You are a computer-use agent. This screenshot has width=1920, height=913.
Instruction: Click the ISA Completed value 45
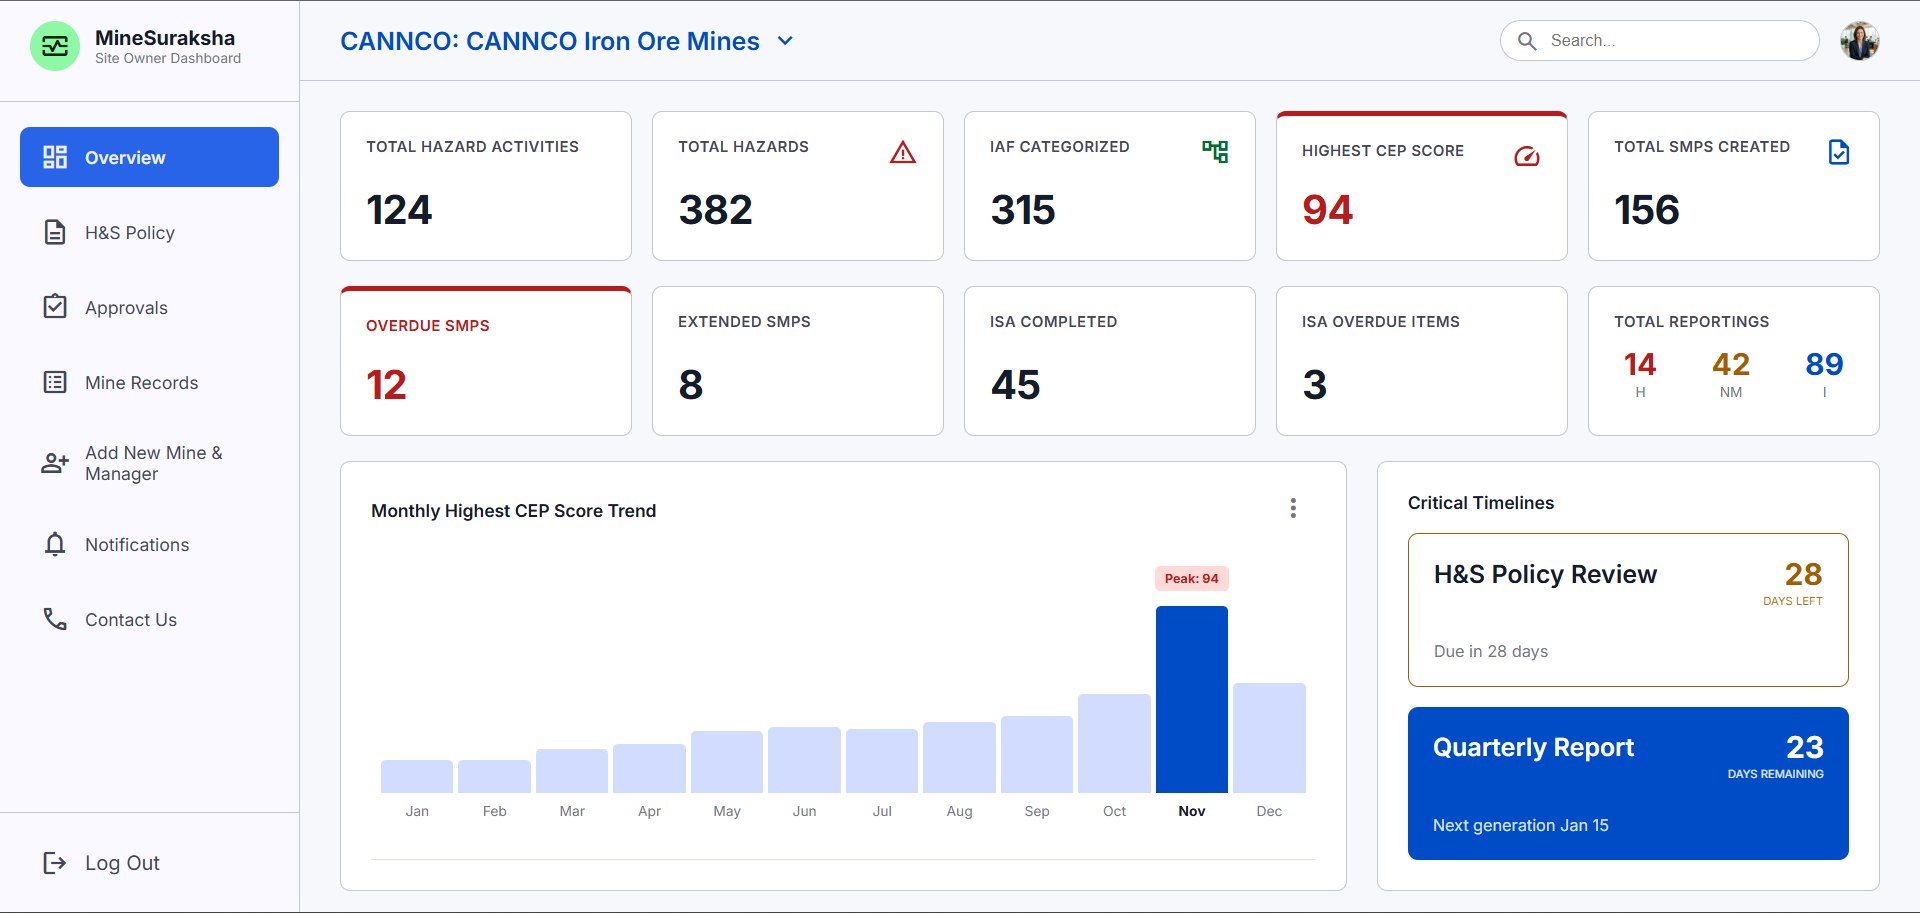(x=1016, y=385)
